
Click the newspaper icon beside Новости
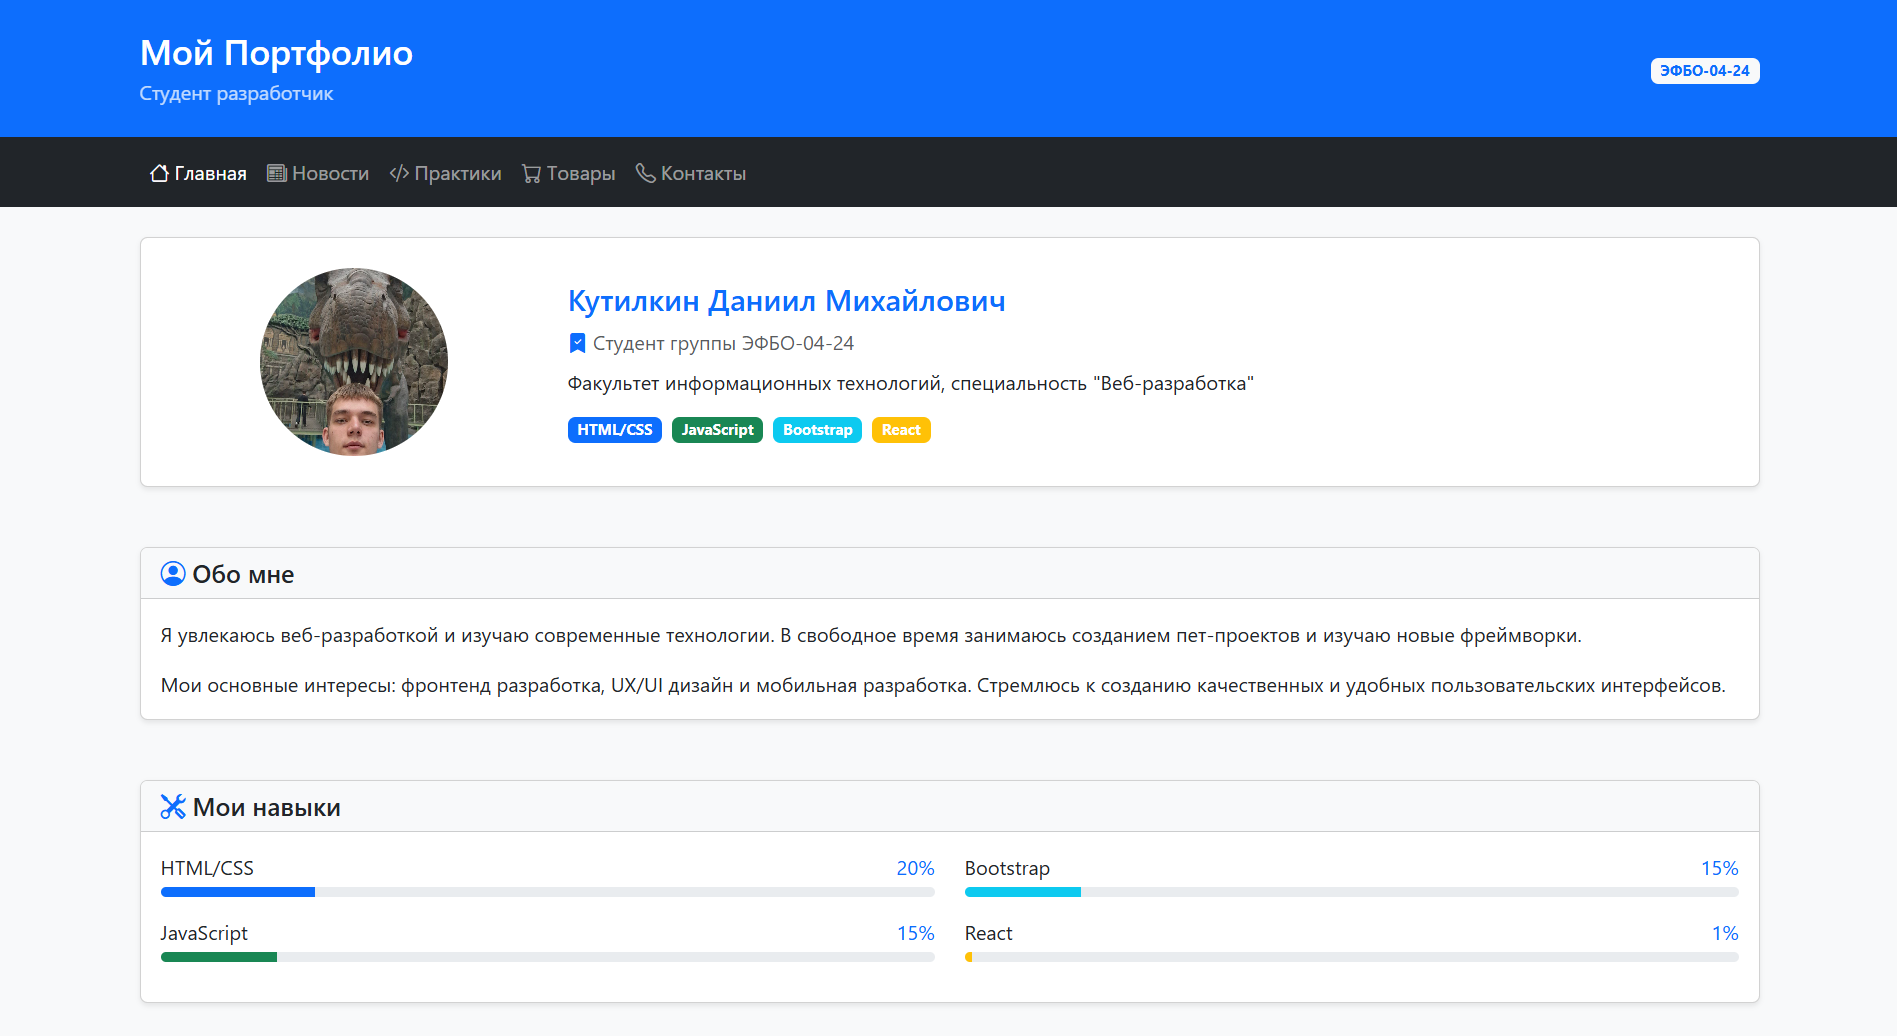coord(277,173)
